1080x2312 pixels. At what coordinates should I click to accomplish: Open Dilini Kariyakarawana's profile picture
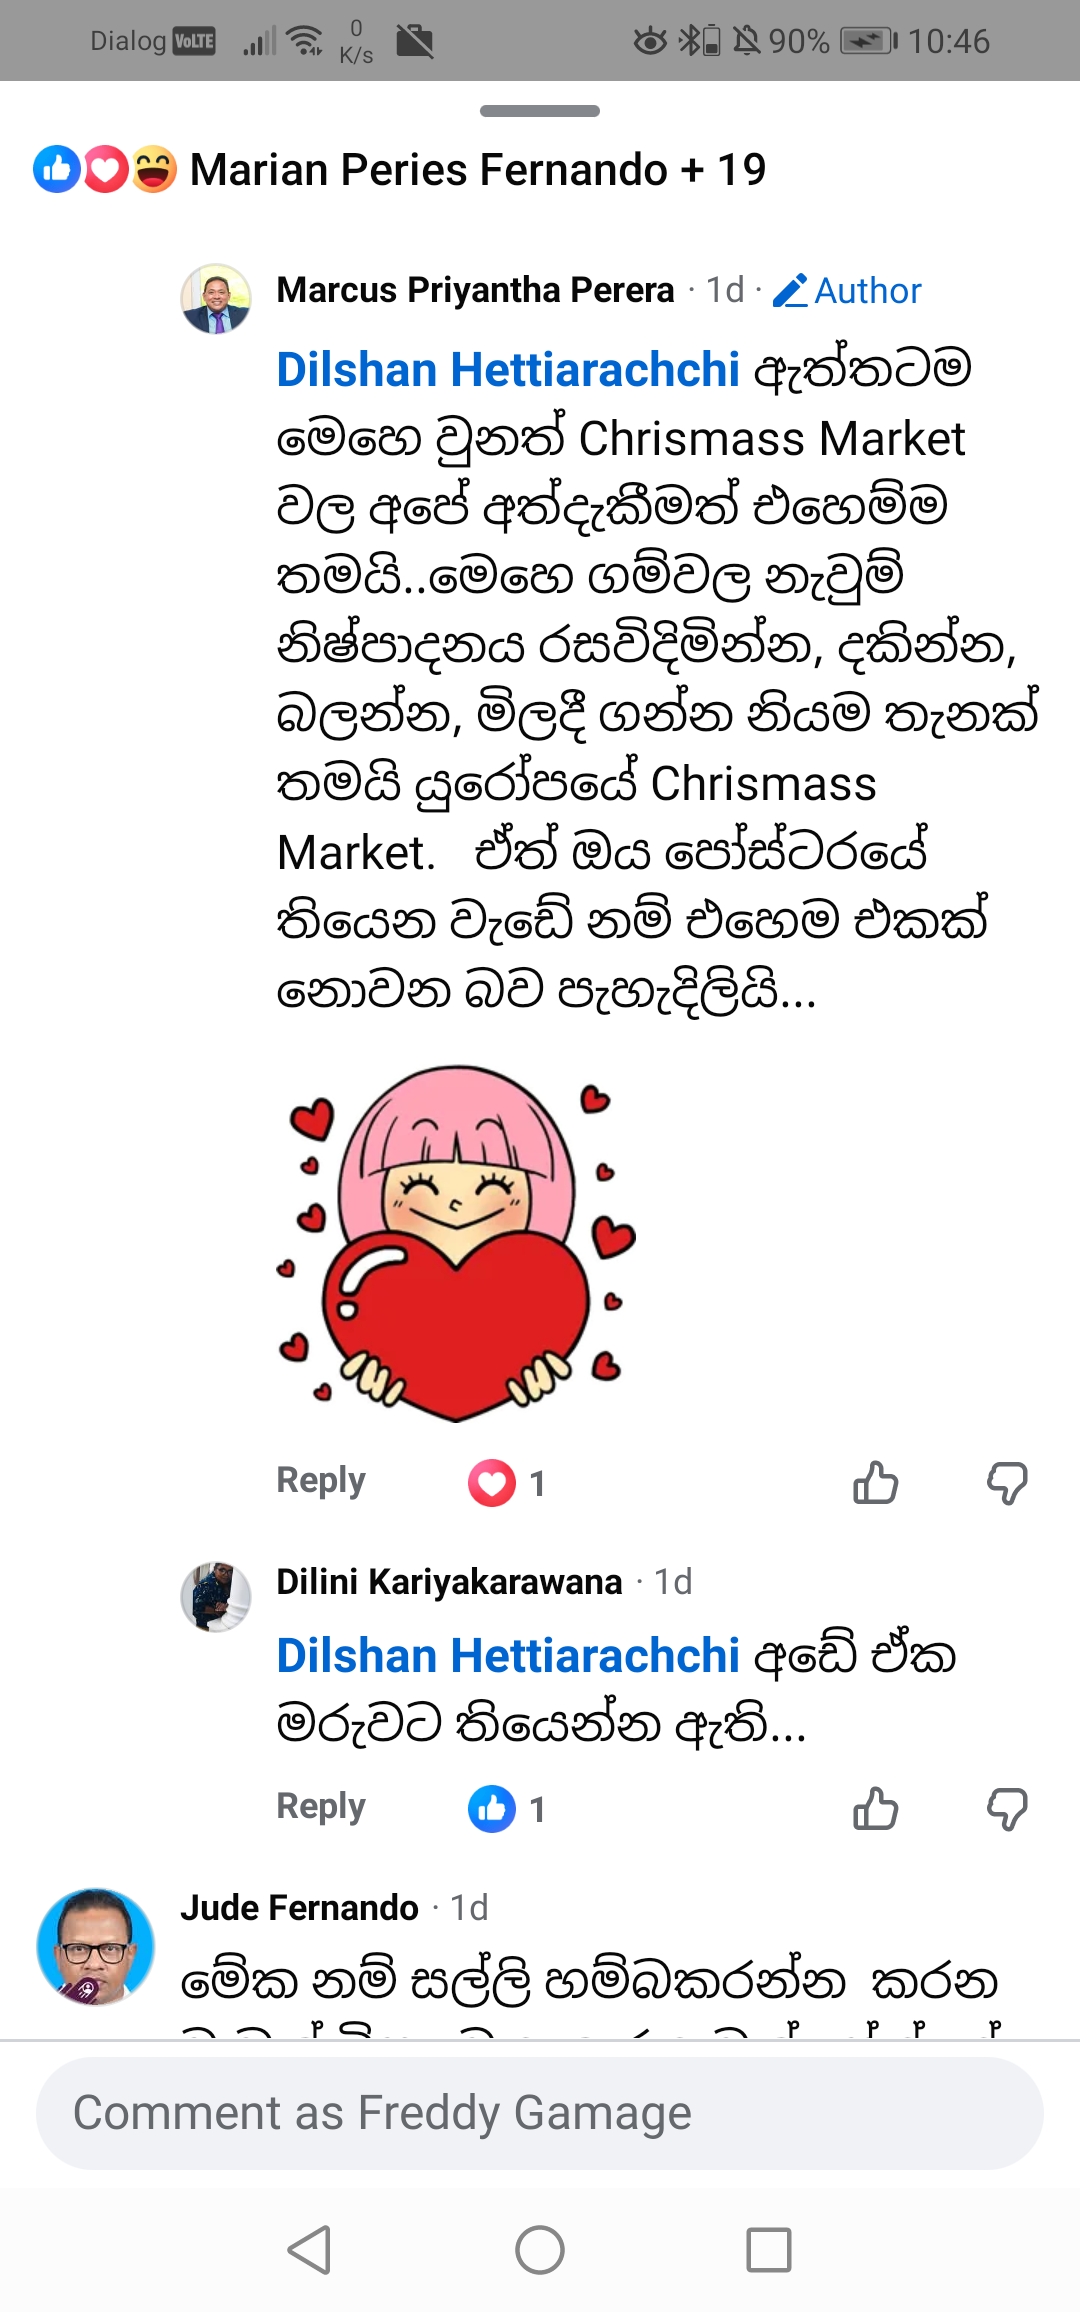pyautogui.click(x=216, y=1596)
